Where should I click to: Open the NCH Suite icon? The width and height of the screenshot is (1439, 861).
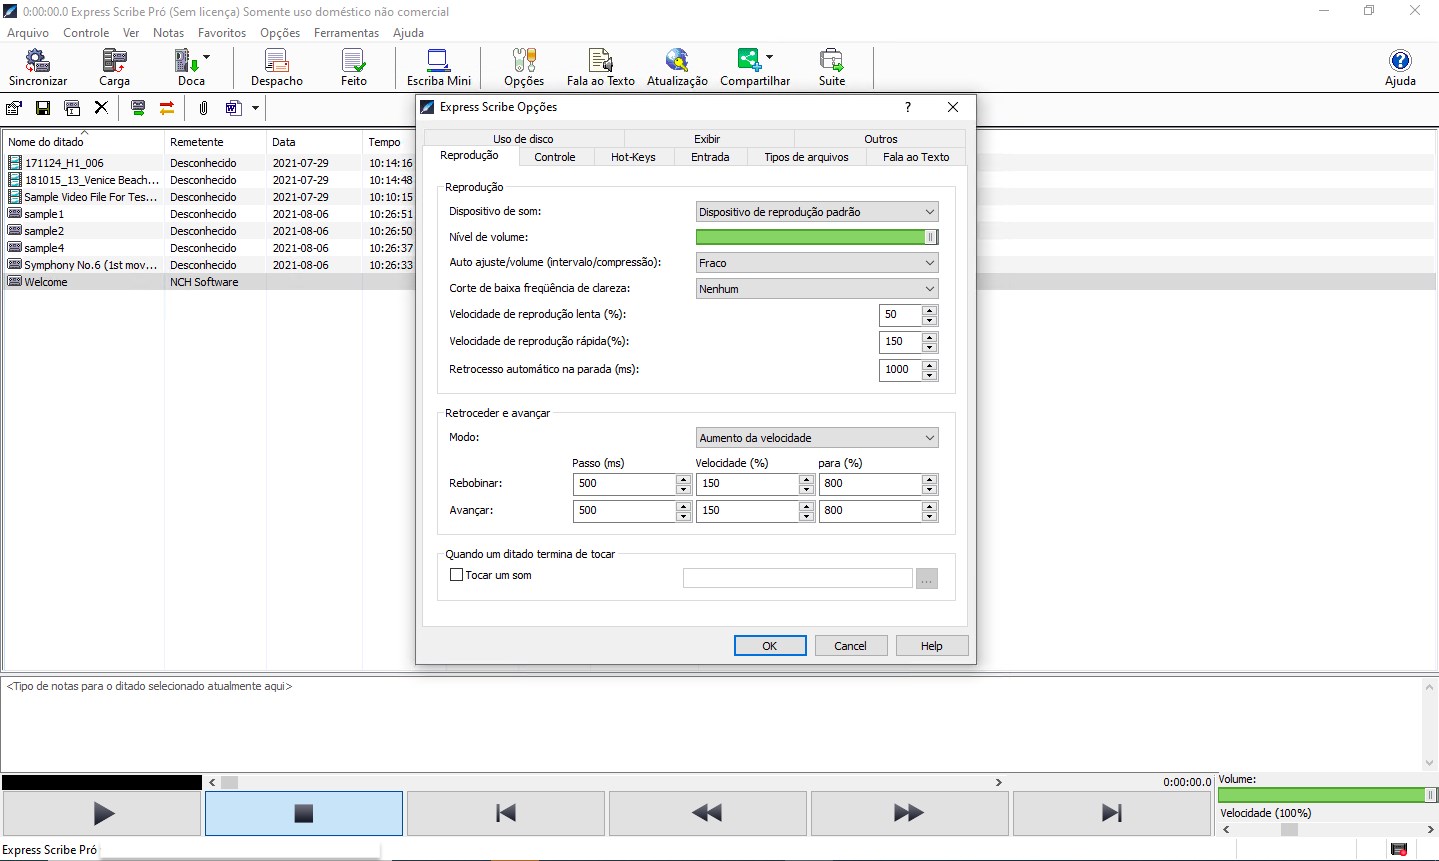832,68
